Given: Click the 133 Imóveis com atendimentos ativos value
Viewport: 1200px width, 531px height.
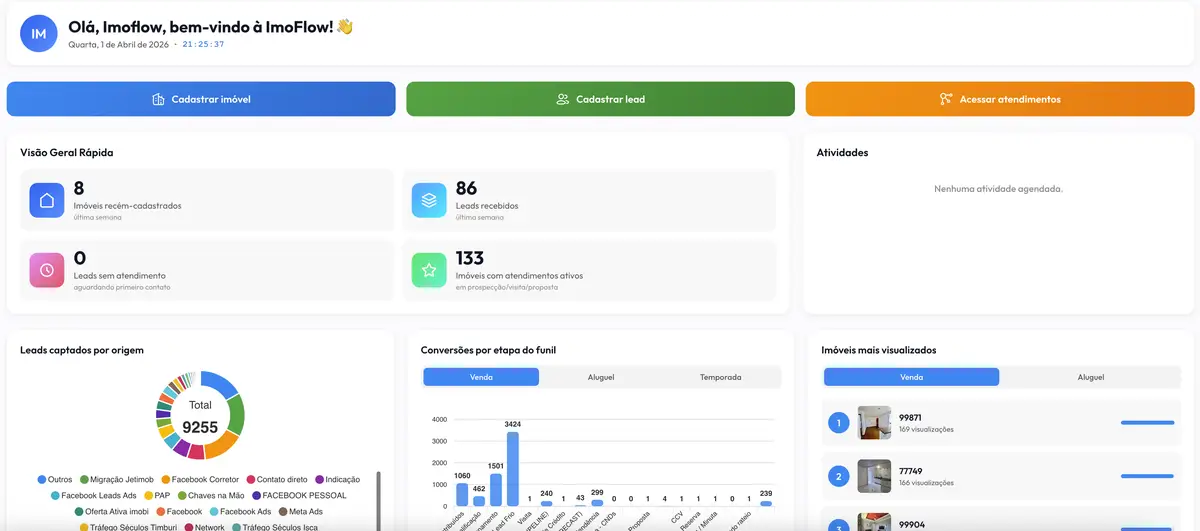Looking at the screenshot, I should click(470, 258).
